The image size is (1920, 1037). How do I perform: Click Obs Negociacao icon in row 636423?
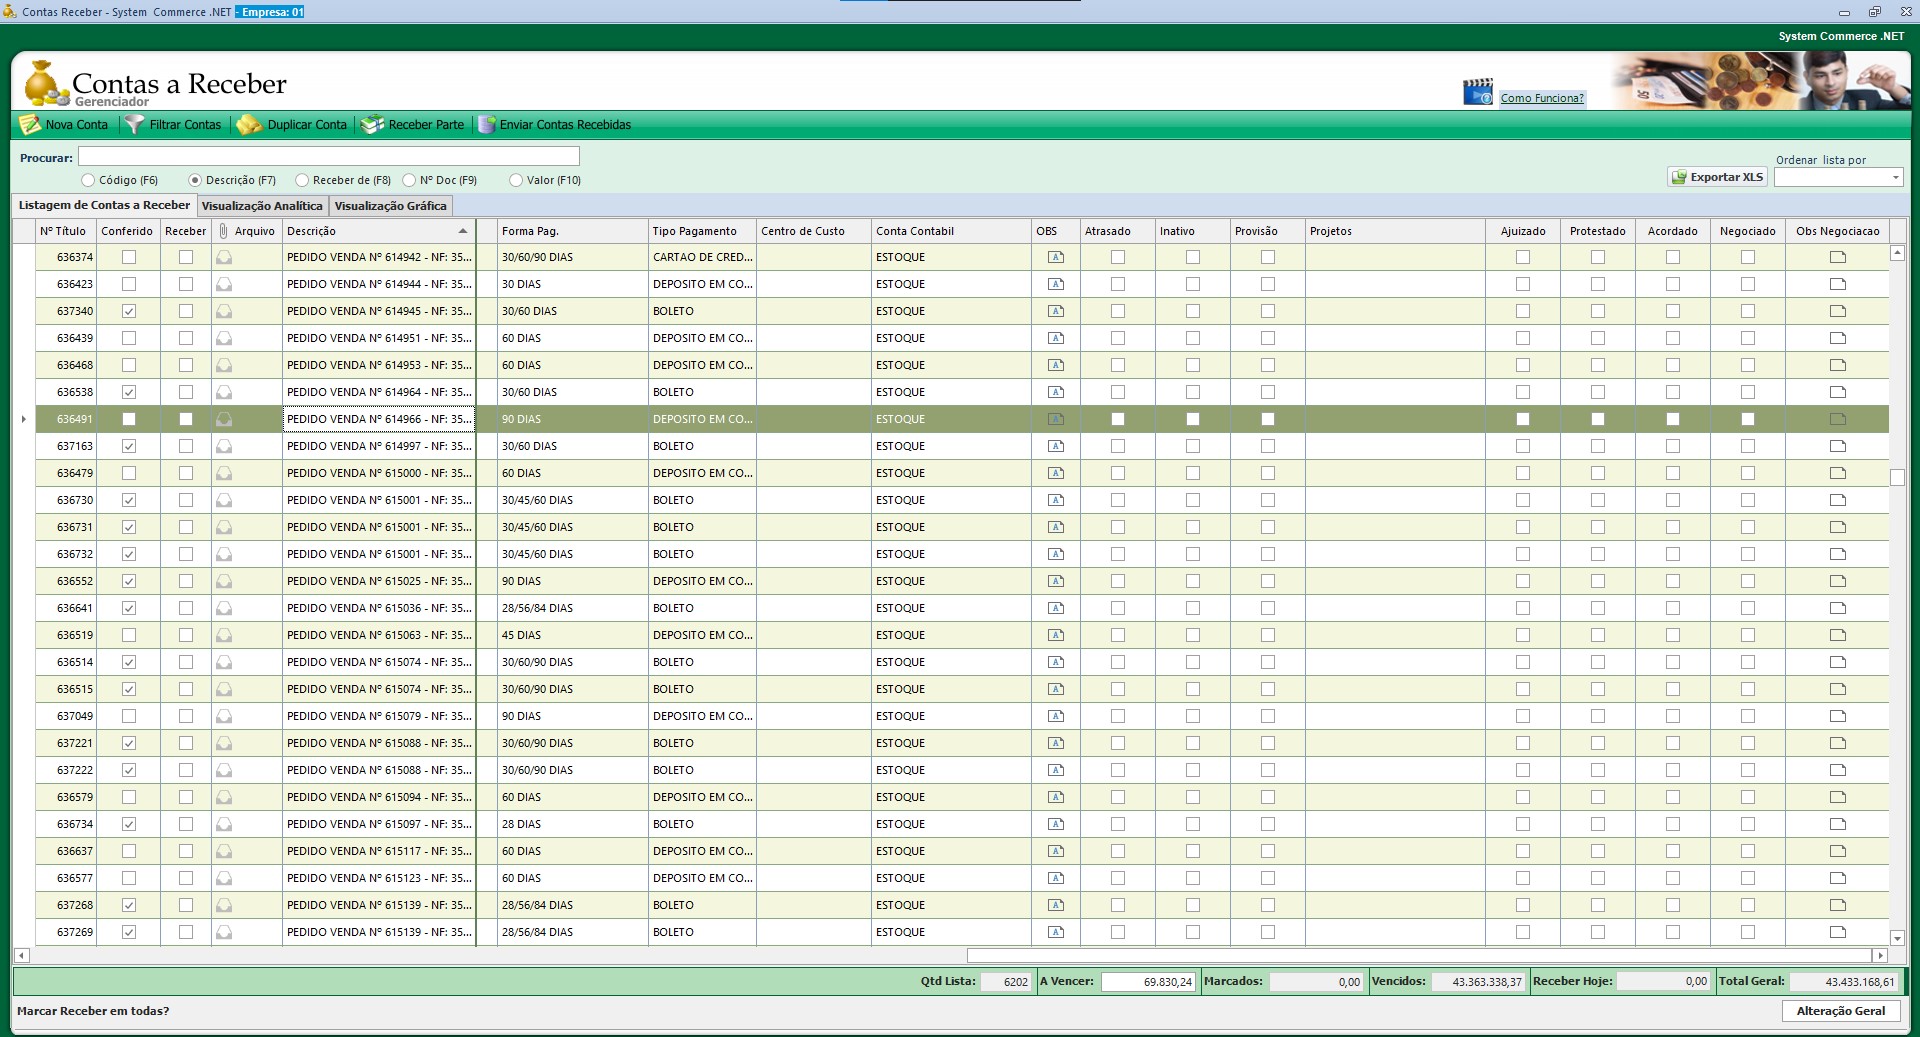point(1837,284)
